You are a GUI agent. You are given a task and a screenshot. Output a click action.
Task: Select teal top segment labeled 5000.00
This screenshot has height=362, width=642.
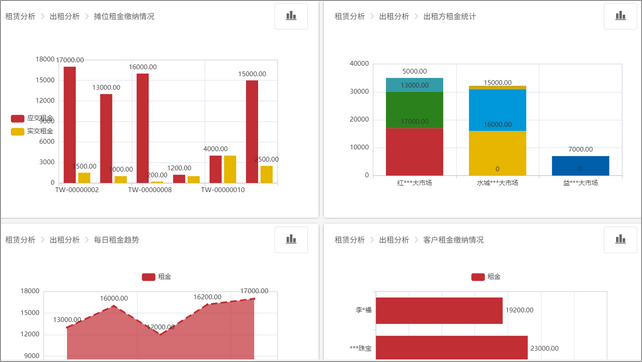pos(414,85)
